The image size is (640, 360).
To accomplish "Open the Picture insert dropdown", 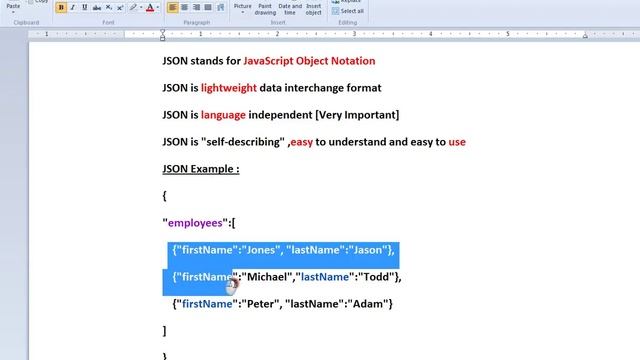I will point(242,9).
